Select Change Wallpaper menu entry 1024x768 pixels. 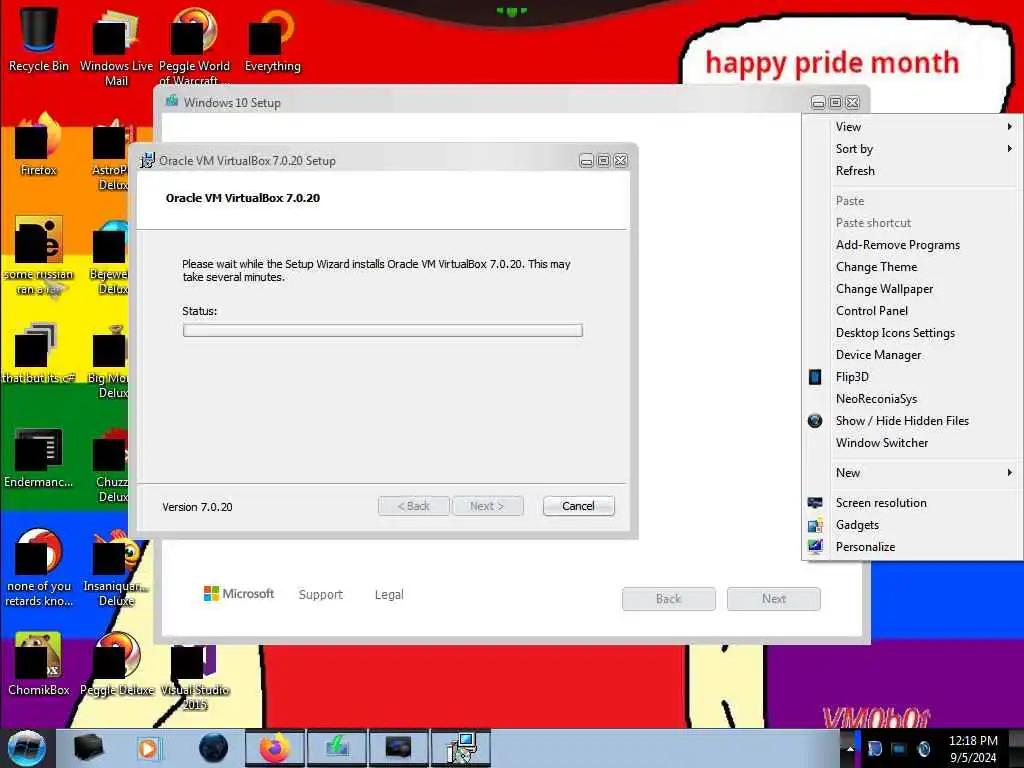tap(912, 289)
